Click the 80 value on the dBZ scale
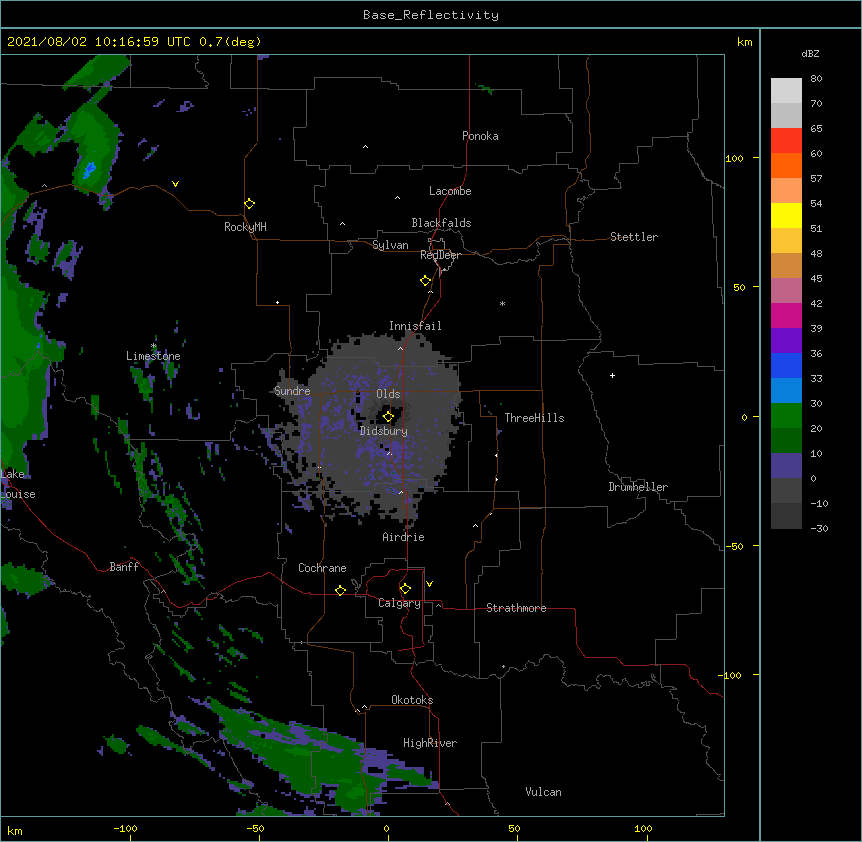The width and height of the screenshot is (862, 842). tap(816, 79)
